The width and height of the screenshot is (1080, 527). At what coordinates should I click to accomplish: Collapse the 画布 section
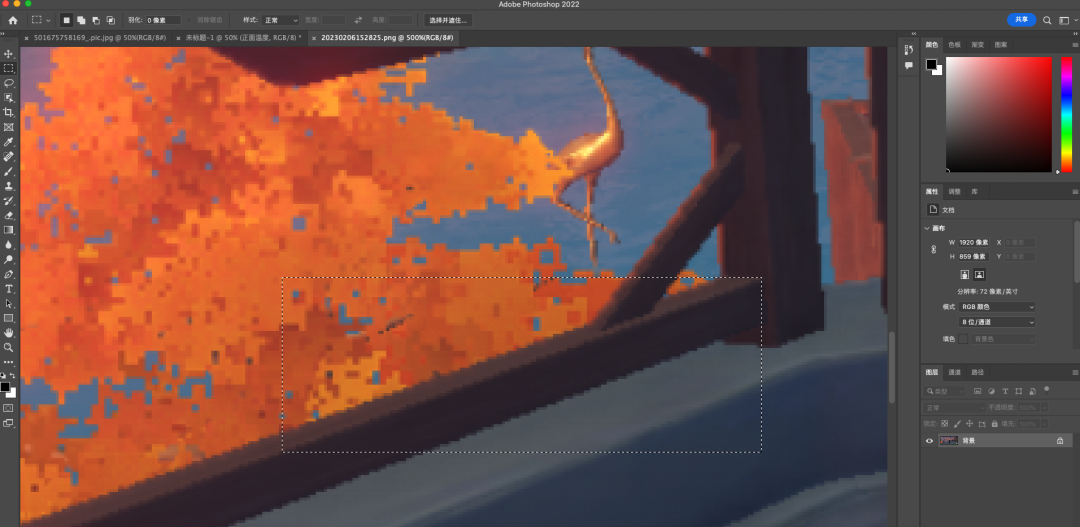click(x=927, y=228)
